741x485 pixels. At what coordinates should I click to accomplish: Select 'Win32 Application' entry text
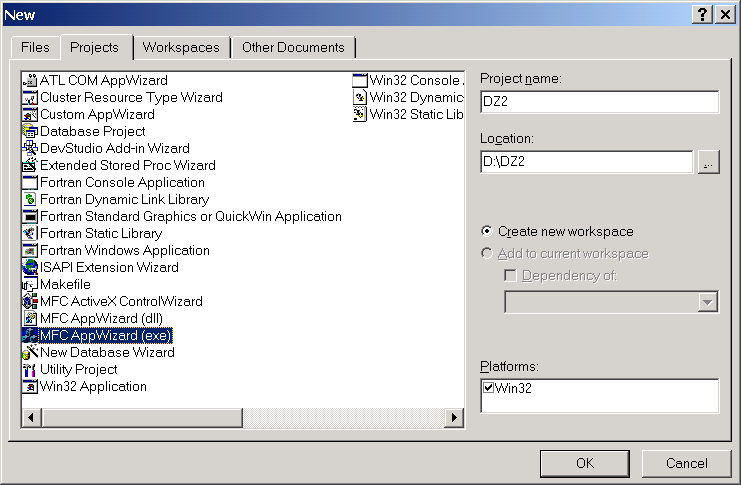93,387
